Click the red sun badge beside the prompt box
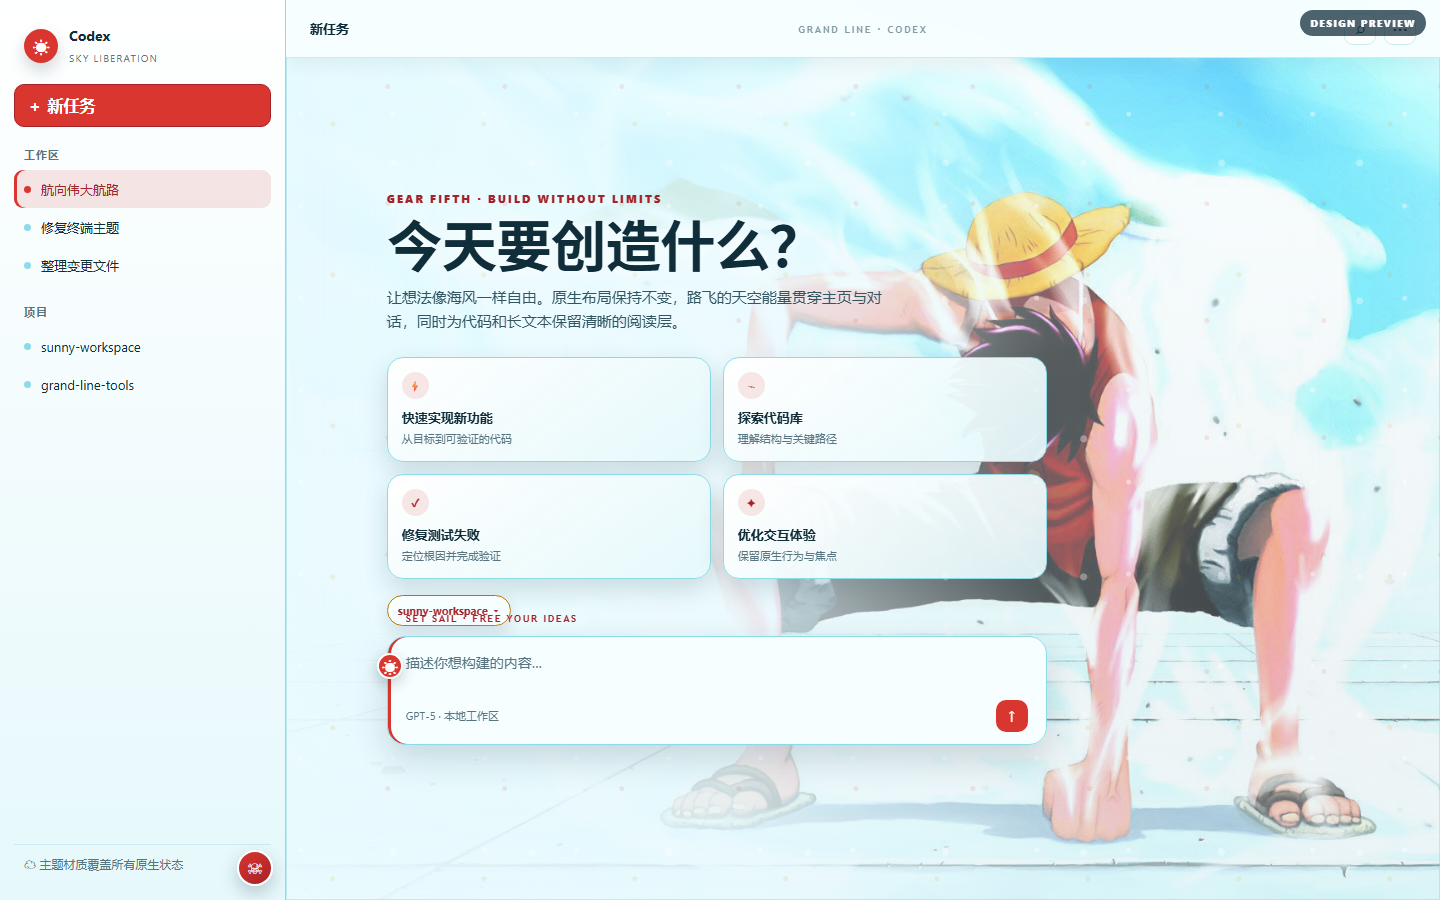Screen dimensions: 1440x900 (390, 666)
